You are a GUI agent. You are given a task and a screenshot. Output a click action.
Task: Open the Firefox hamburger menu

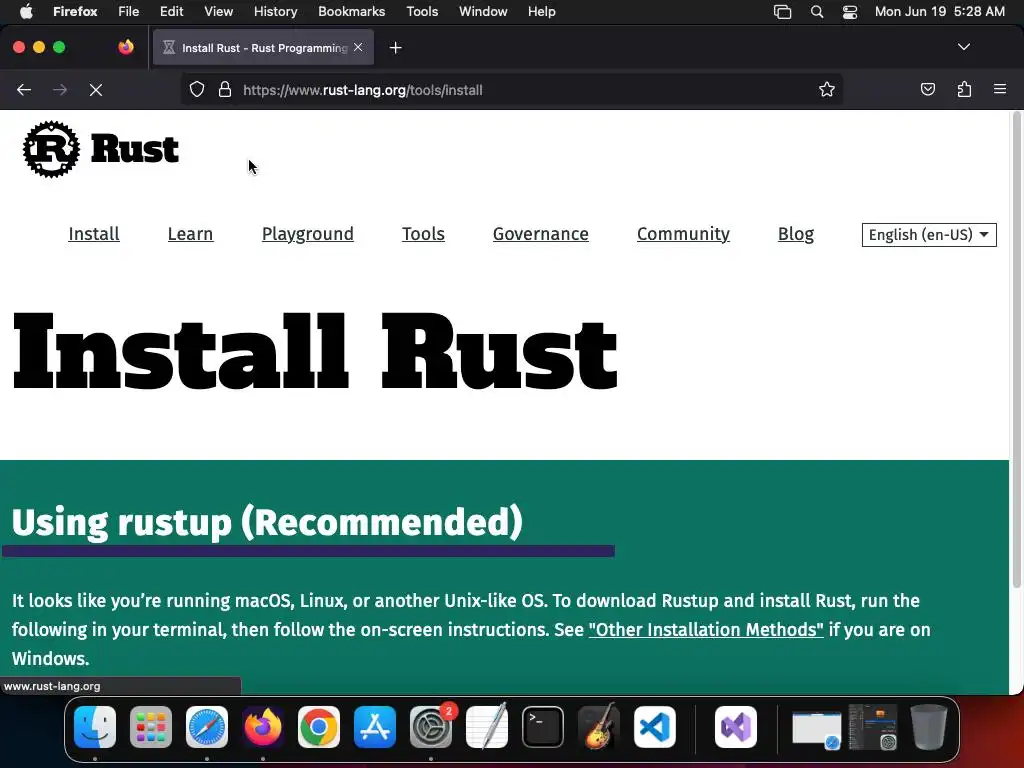point(1000,89)
